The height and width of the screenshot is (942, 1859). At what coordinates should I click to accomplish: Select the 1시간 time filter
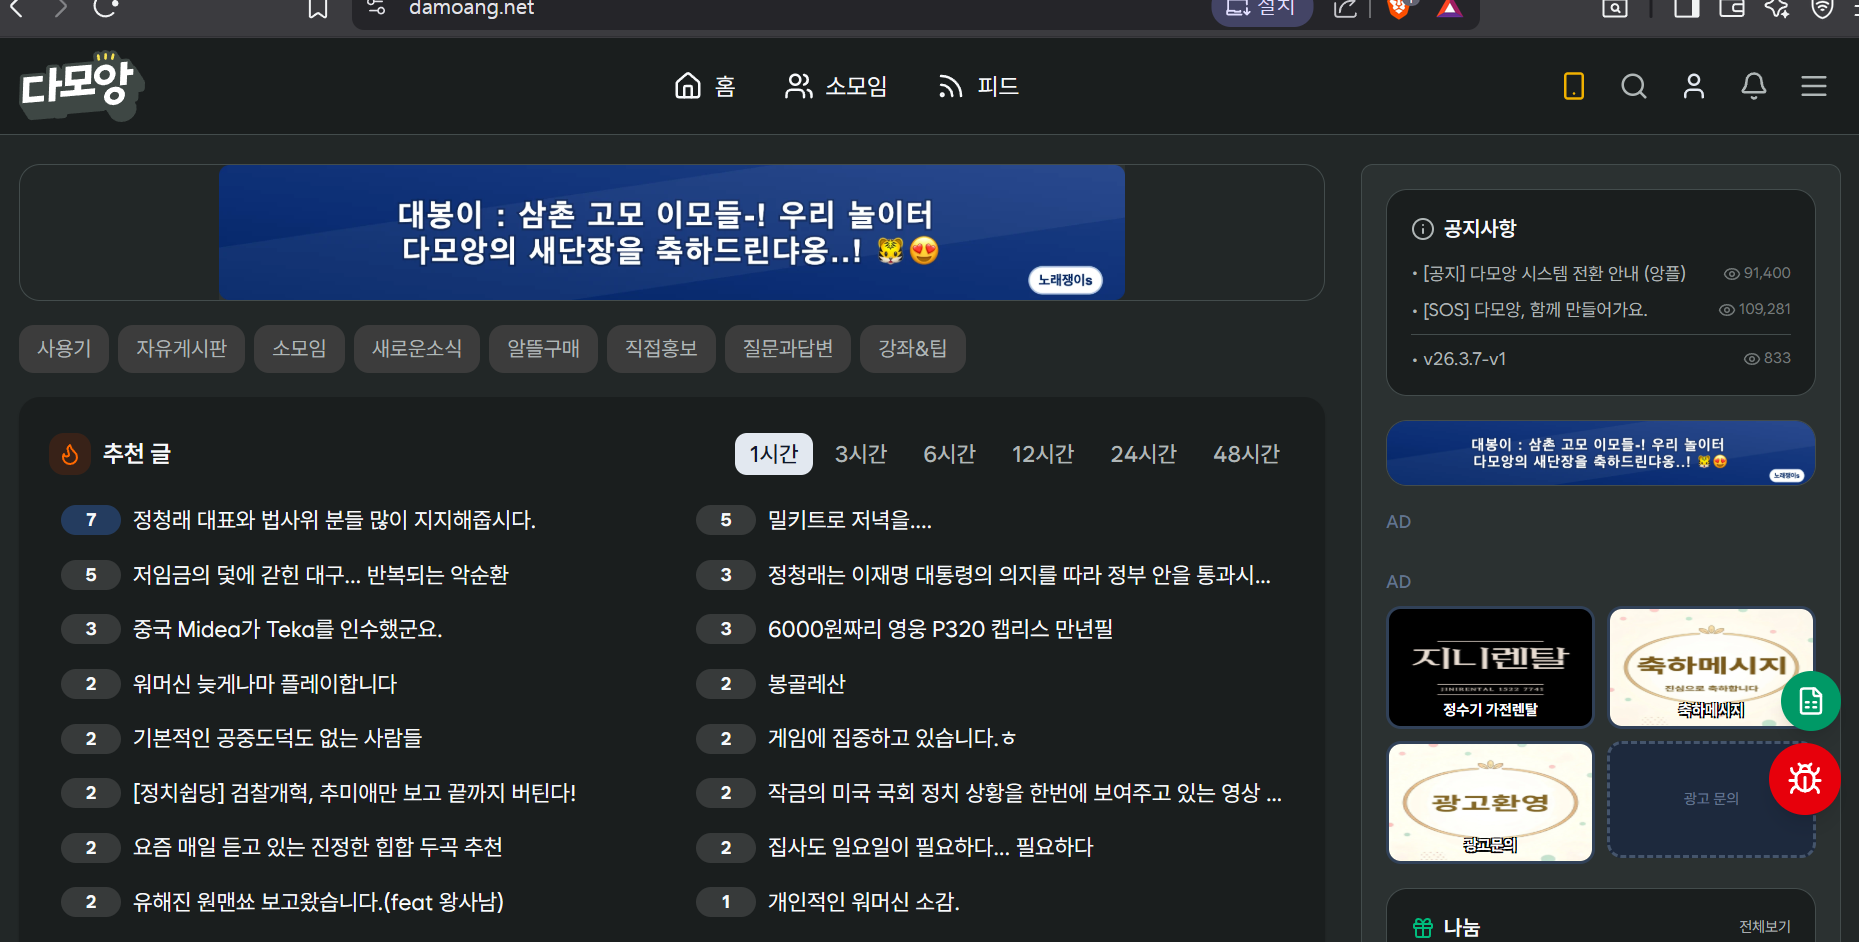point(774,454)
